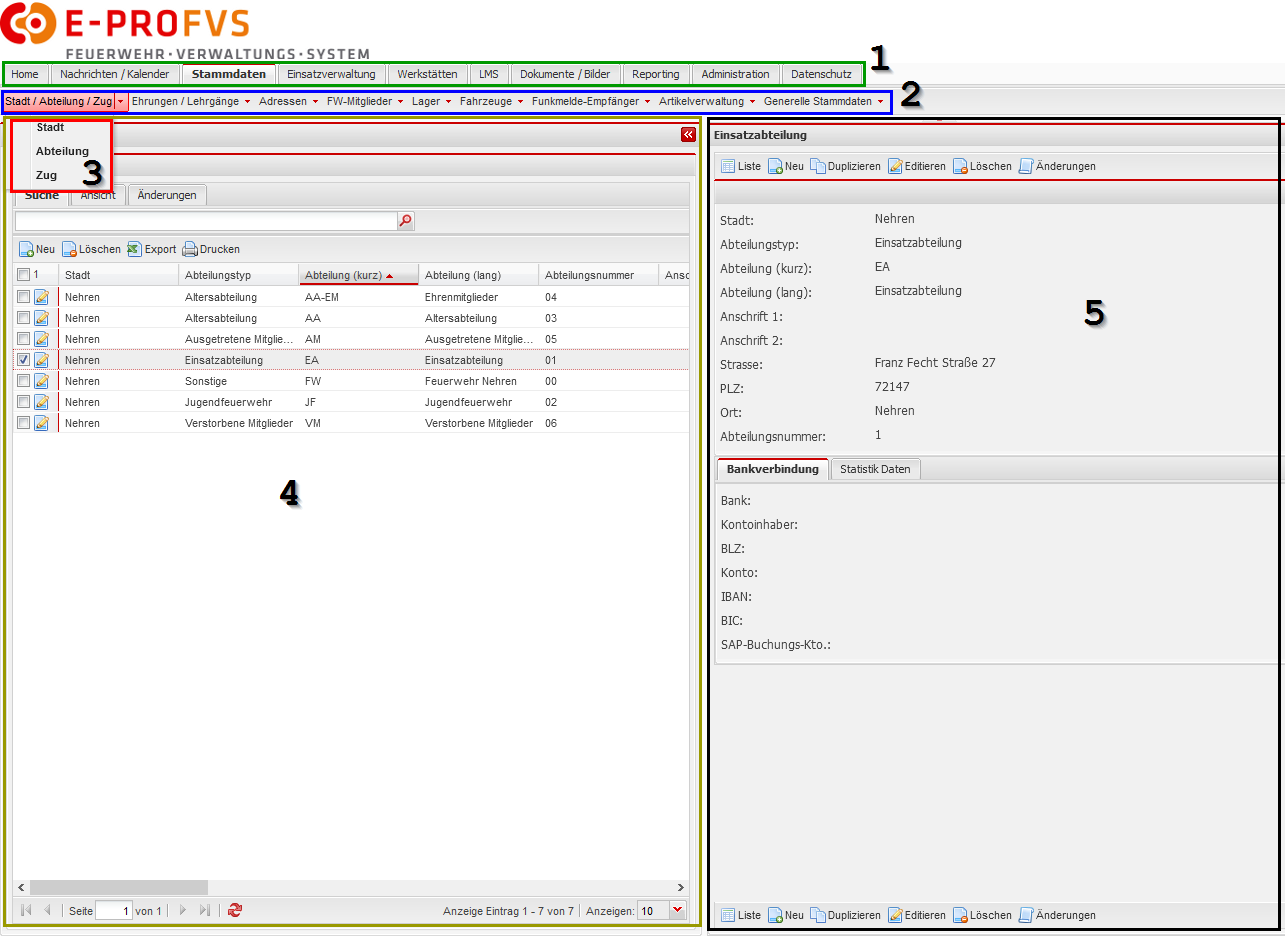Click the Drucken printer icon
Viewport: 1285px width, 937px height.
point(189,249)
